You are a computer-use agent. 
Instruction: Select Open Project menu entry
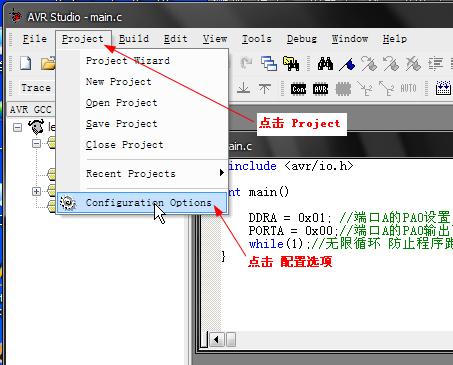[142, 103]
